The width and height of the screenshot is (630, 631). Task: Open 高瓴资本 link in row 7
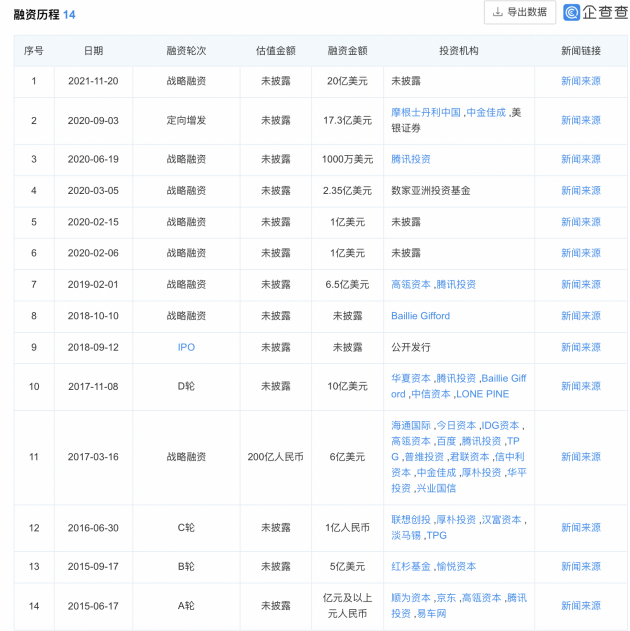(411, 285)
